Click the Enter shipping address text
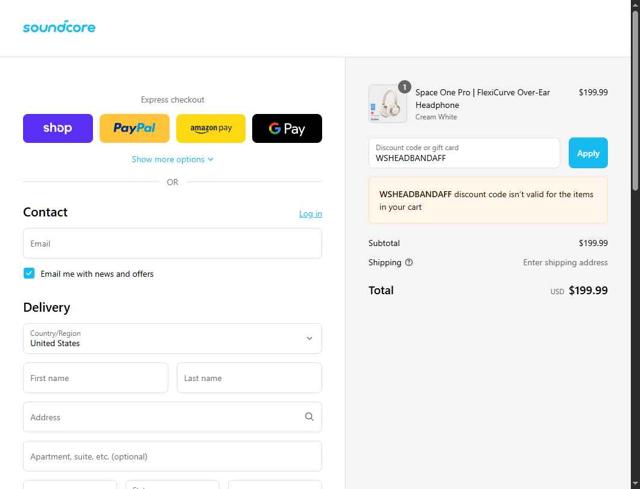This screenshot has width=640, height=489. [x=565, y=262]
